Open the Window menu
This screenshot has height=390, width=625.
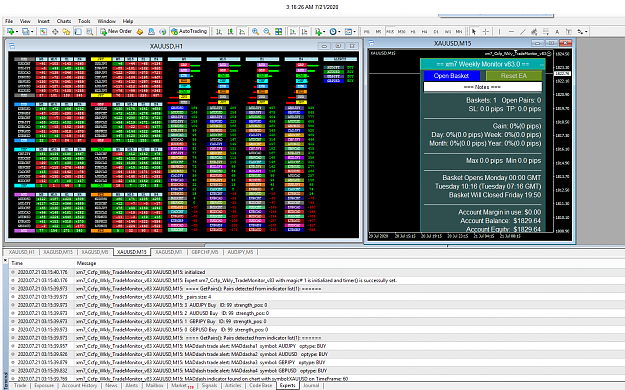(106, 21)
